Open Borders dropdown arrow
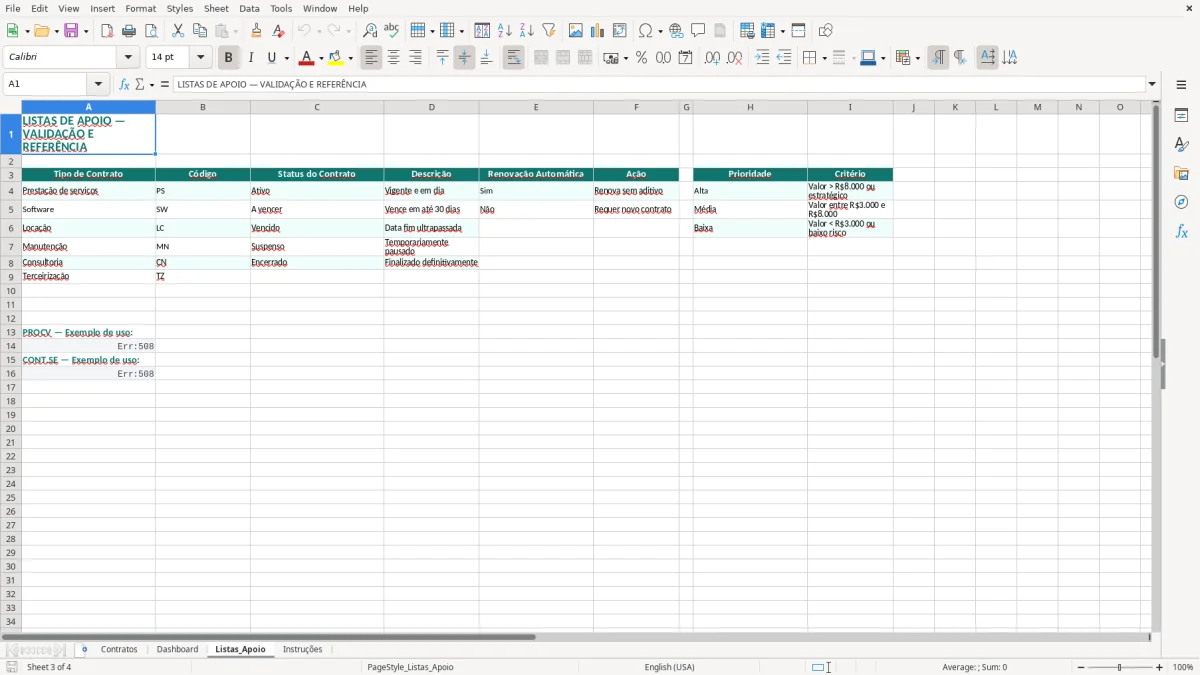Screen dimensions: 1200x675 [x=823, y=58]
